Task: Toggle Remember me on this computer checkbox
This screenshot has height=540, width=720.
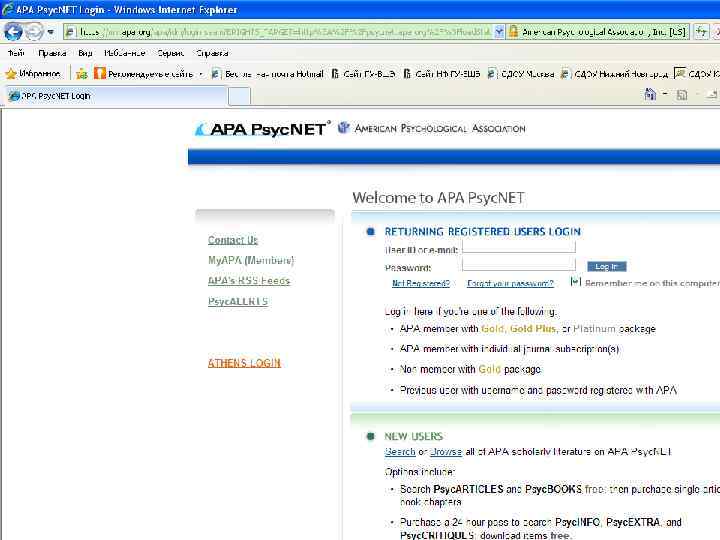Action: point(574,281)
